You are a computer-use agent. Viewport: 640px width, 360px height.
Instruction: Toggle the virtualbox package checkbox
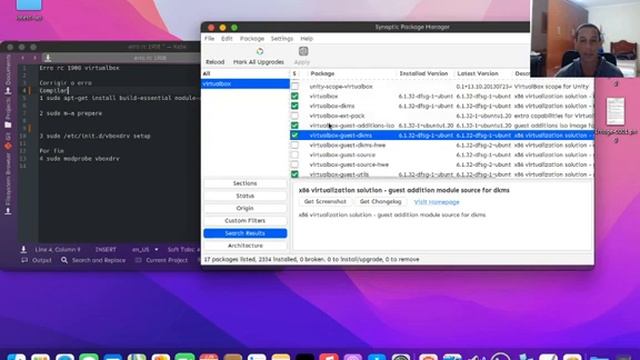(x=295, y=96)
